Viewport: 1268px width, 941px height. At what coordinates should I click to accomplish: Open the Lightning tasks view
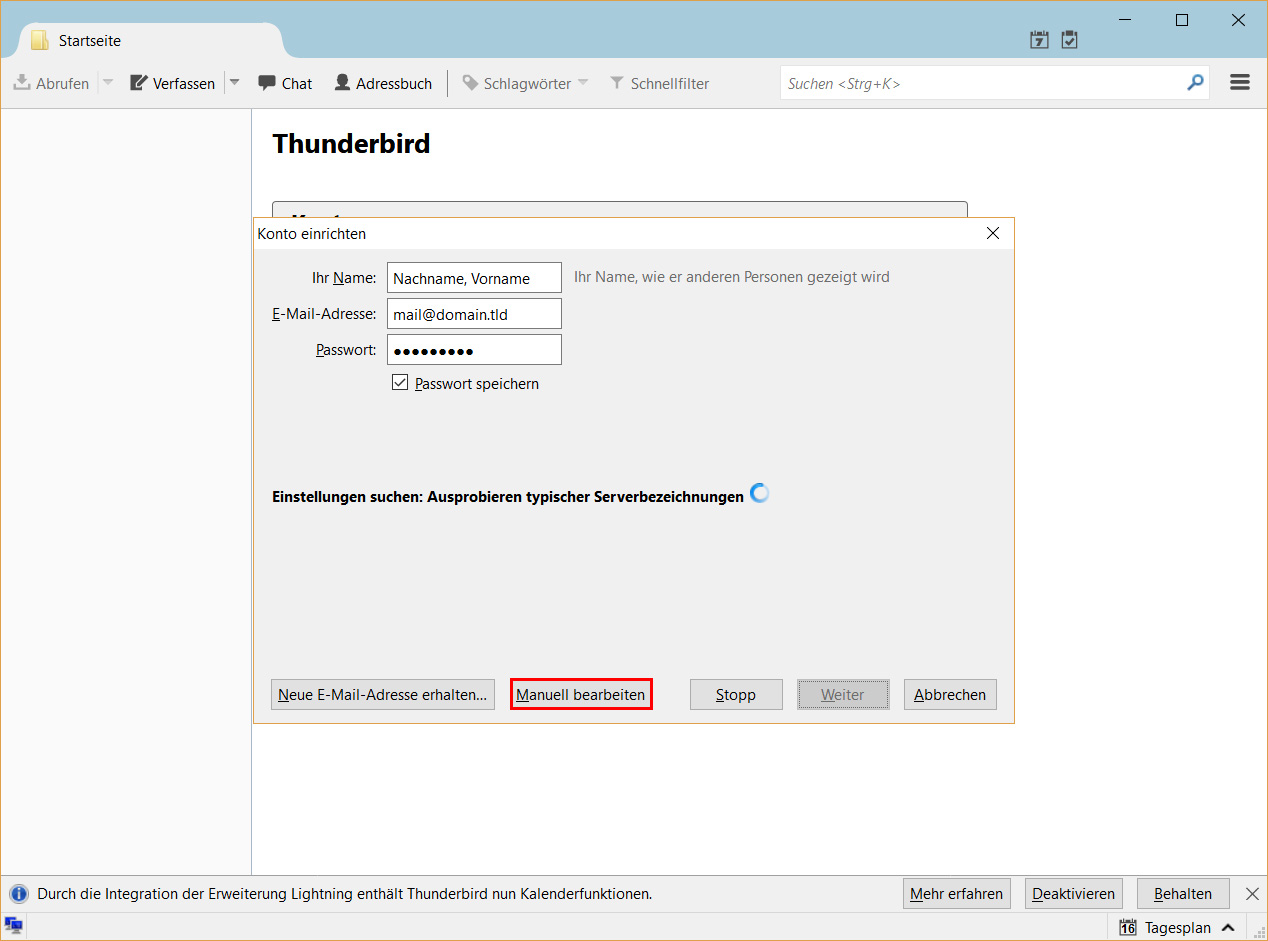click(1069, 39)
